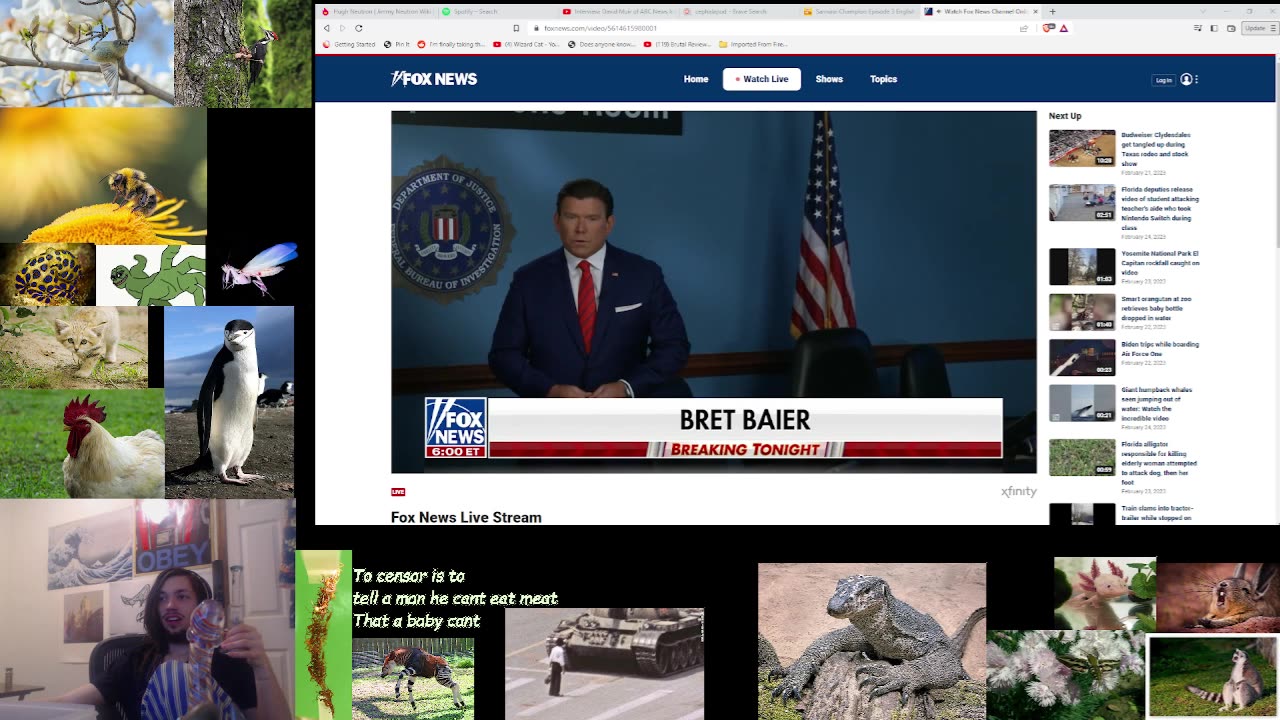Close the Watch Fox News Channel tab

[x=1035, y=11]
